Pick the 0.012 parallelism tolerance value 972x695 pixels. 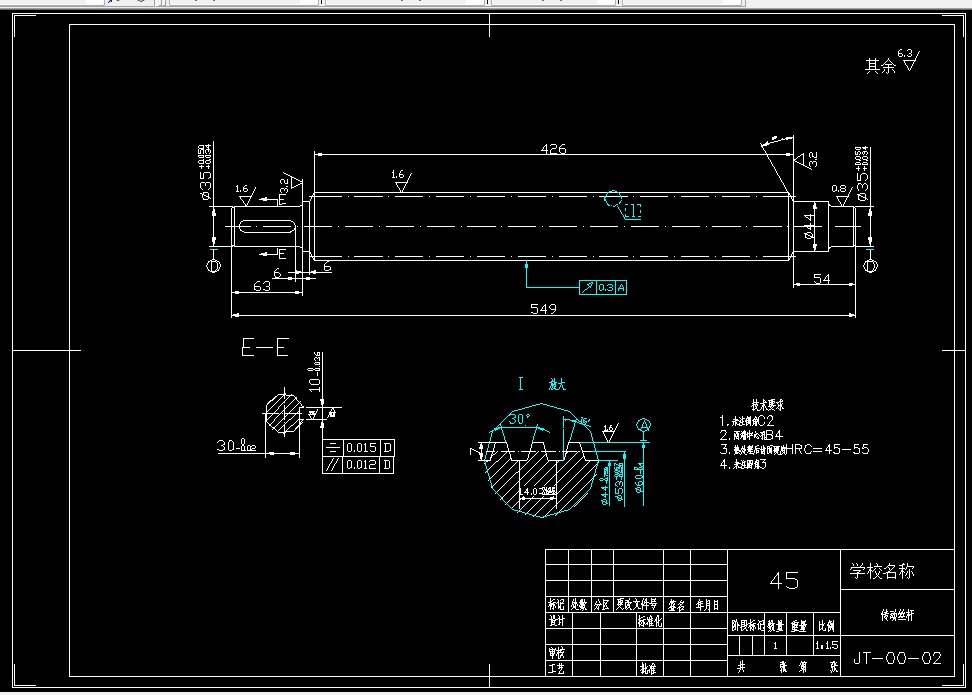[x=361, y=464]
